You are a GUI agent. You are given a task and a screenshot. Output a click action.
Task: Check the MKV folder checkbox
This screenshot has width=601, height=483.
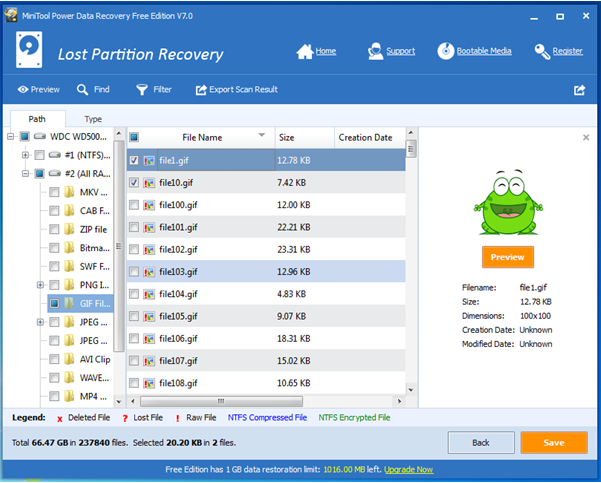54,192
